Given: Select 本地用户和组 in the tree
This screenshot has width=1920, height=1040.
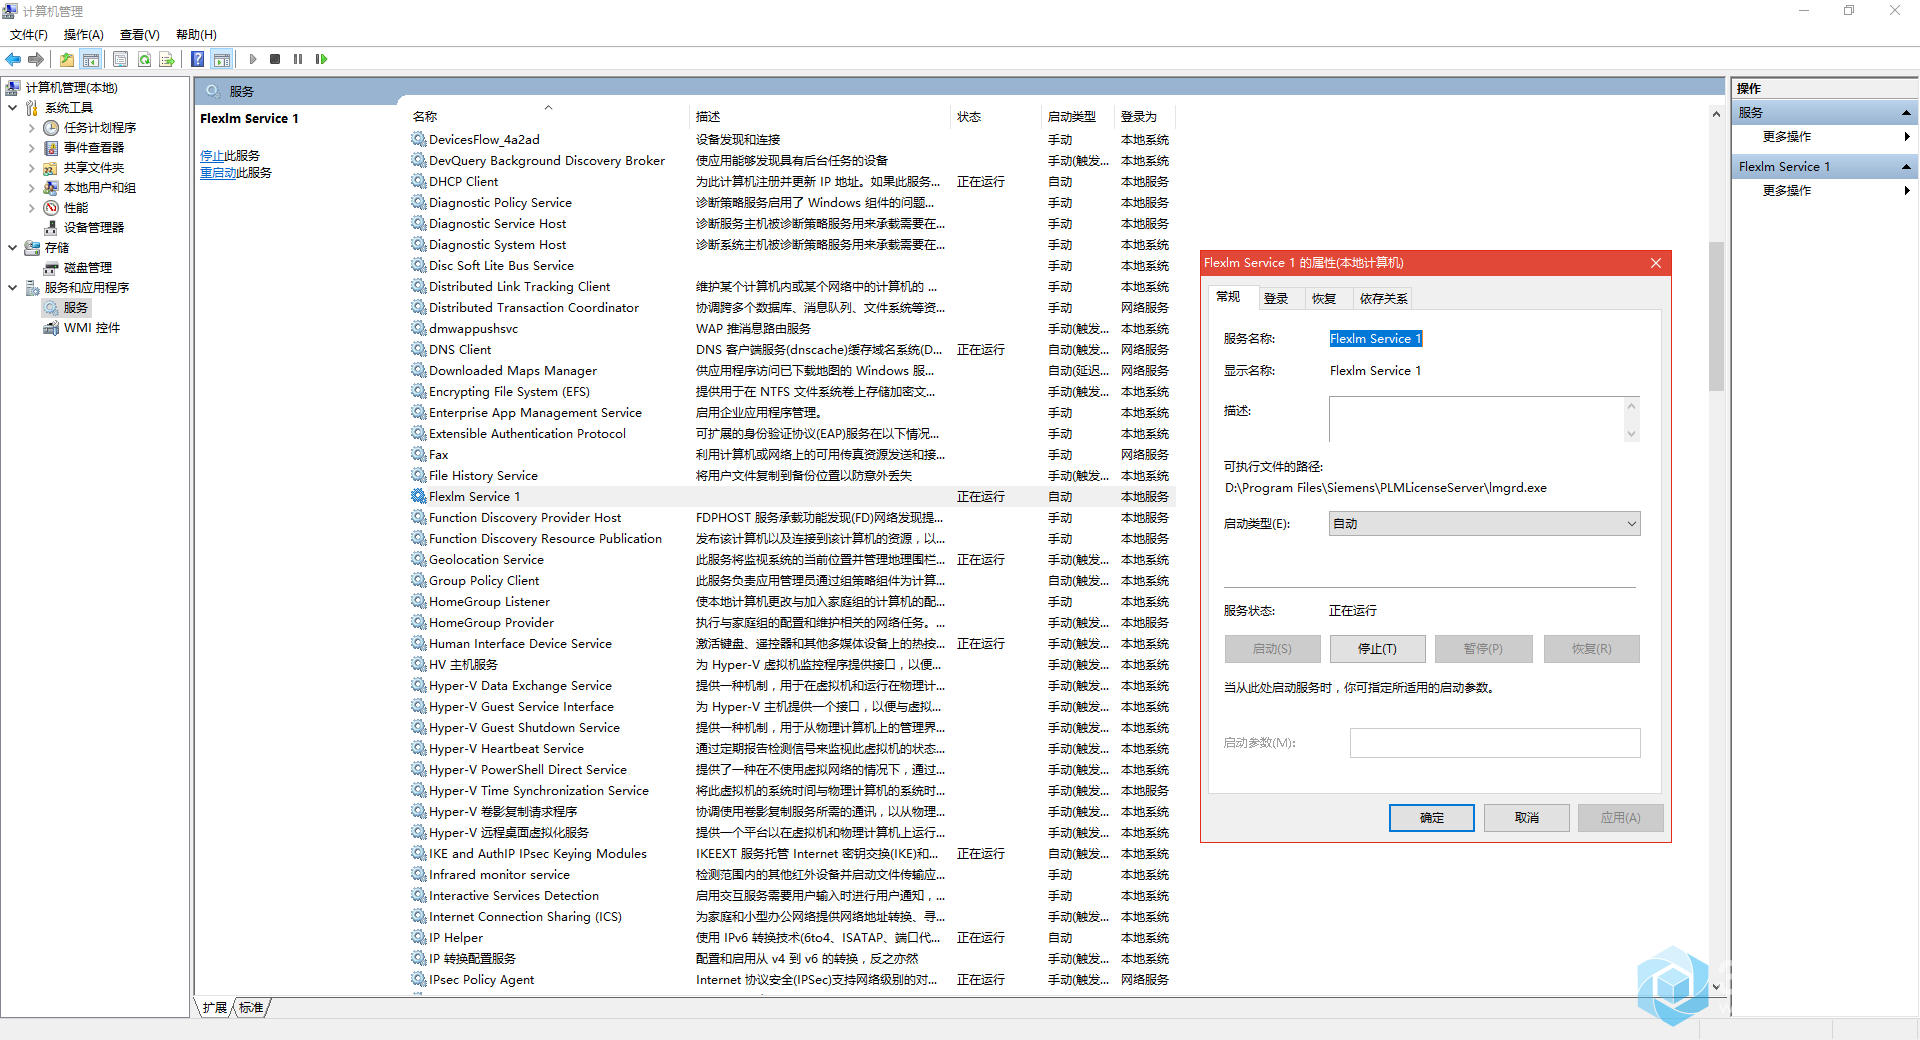Looking at the screenshot, I should (100, 188).
